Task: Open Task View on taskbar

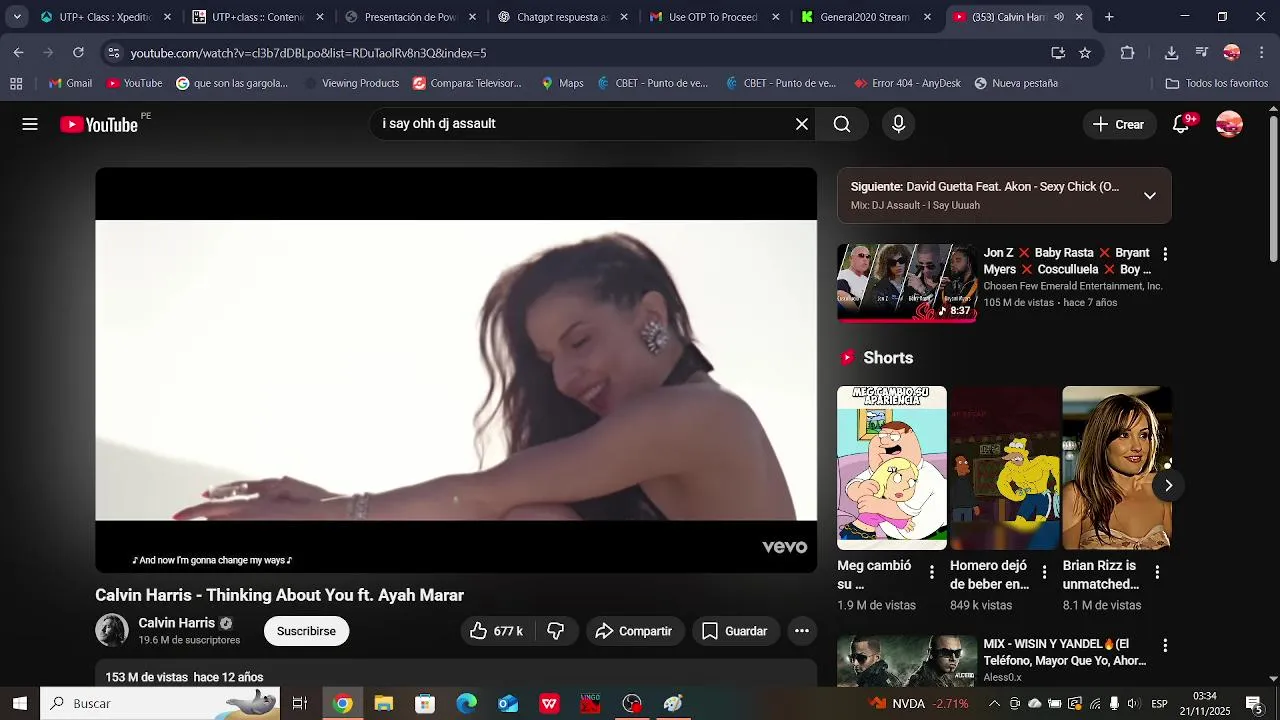Action: [x=299, y=703]
